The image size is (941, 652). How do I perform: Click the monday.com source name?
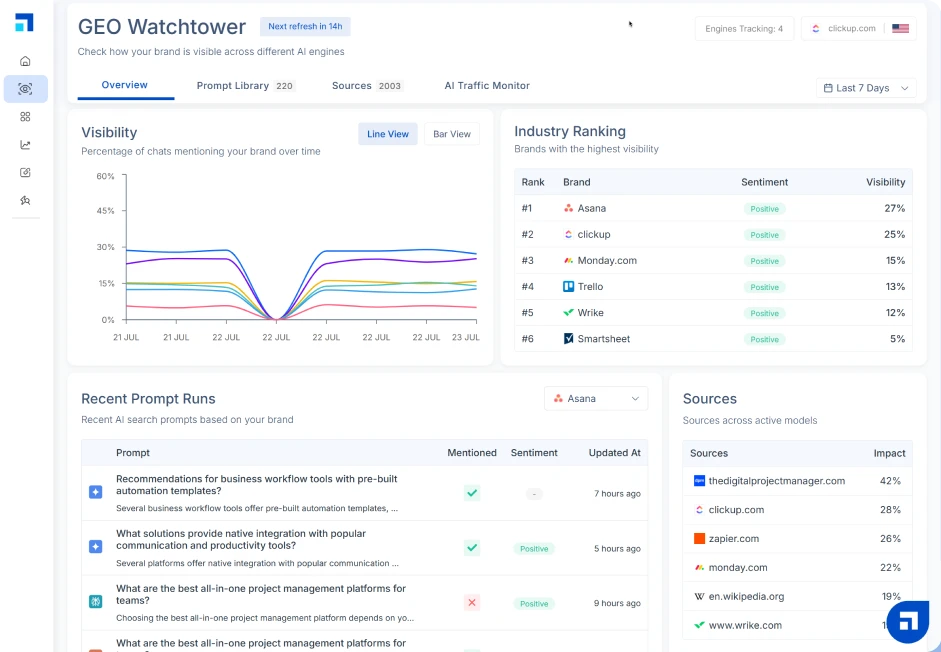point(738,567)
